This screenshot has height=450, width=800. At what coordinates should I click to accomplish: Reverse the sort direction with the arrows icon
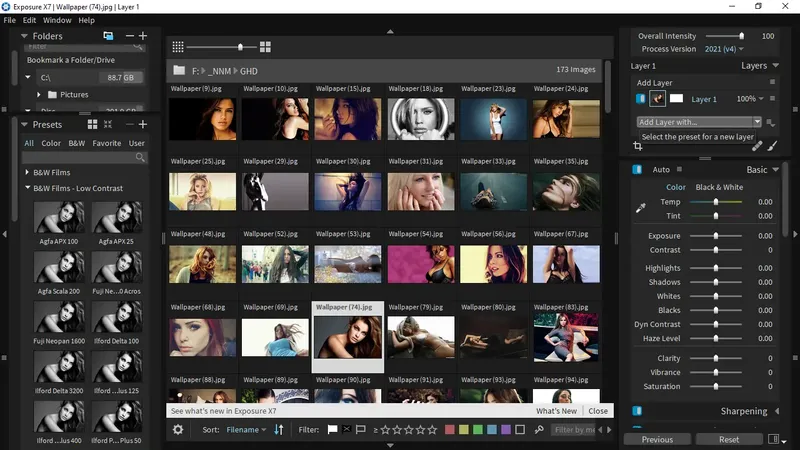[x=279, y=430]
